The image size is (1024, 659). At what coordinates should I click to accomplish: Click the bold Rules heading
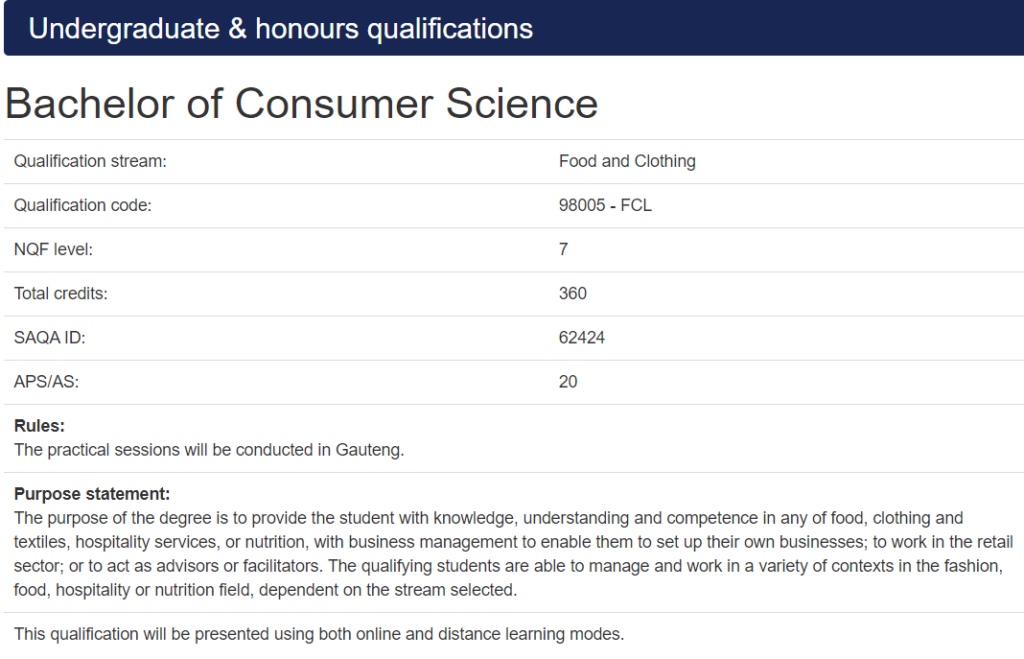(x=39, y=426)
